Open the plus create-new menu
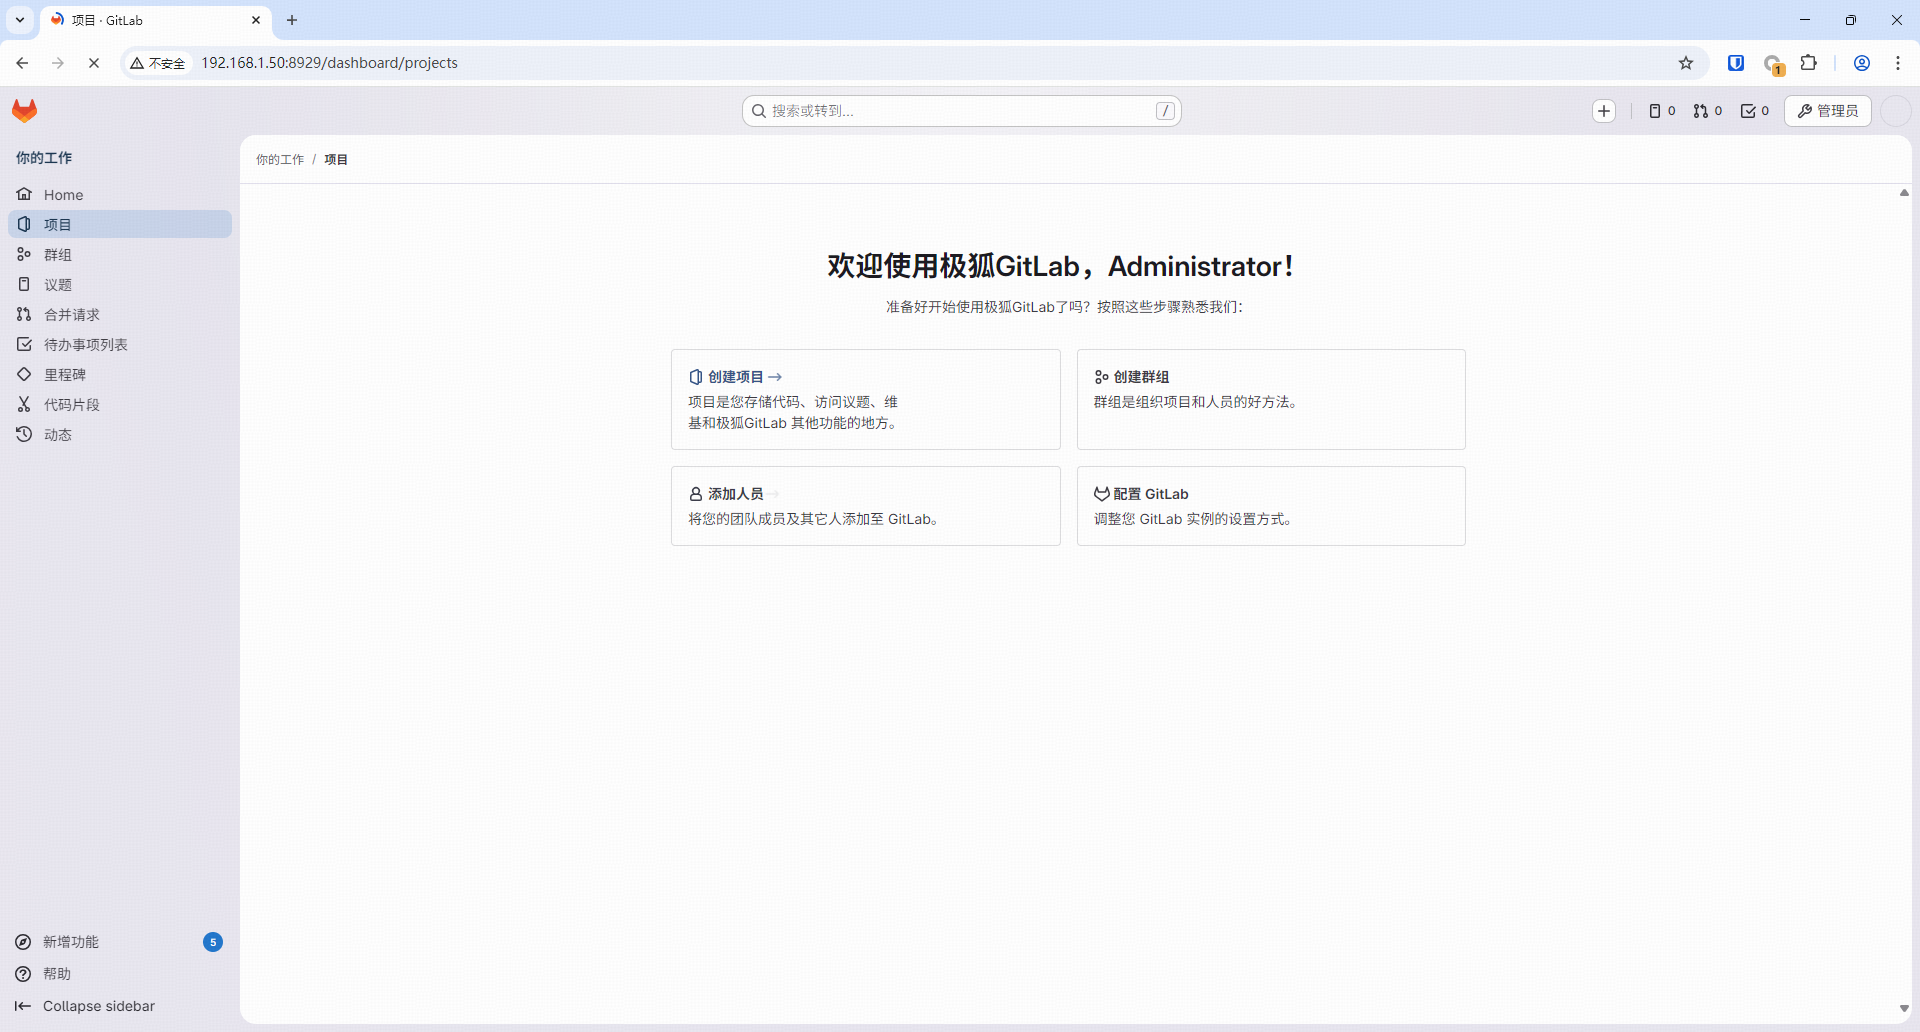1920x1032 pixels. (x=1604, y=111)
